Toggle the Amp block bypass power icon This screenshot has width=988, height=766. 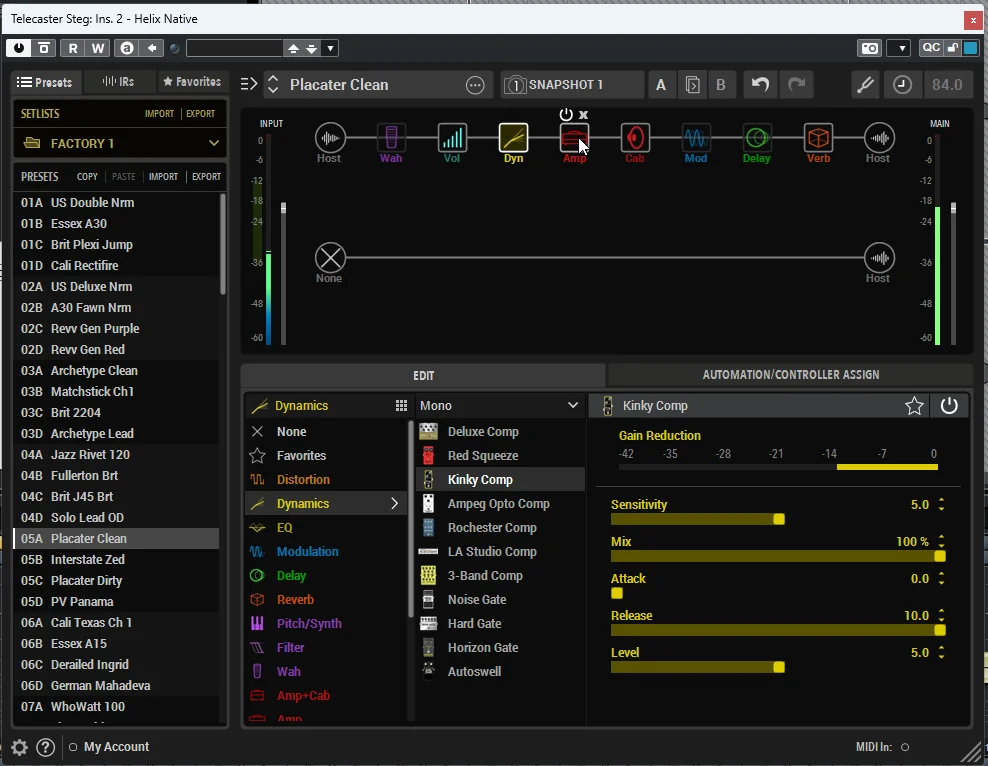(566, 114)
